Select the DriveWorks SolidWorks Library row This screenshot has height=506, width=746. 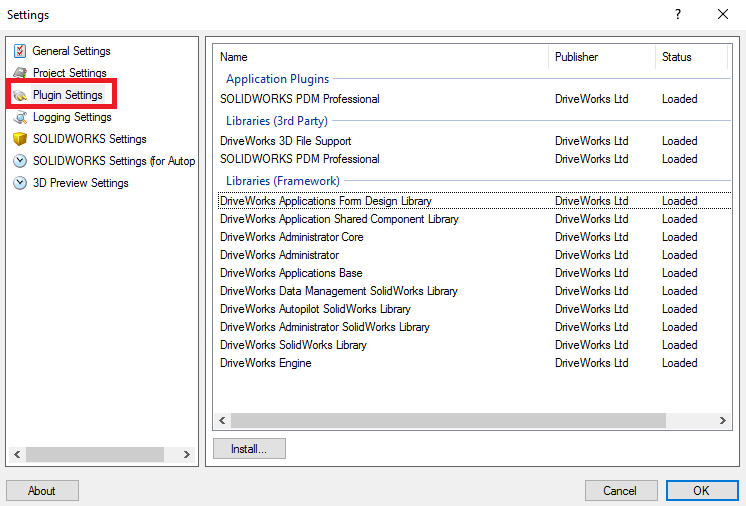pos(474,345)
